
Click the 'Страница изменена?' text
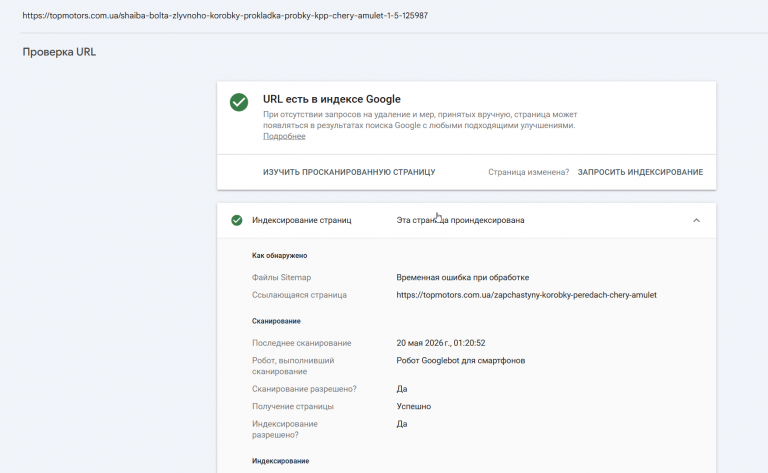point(528,172)
